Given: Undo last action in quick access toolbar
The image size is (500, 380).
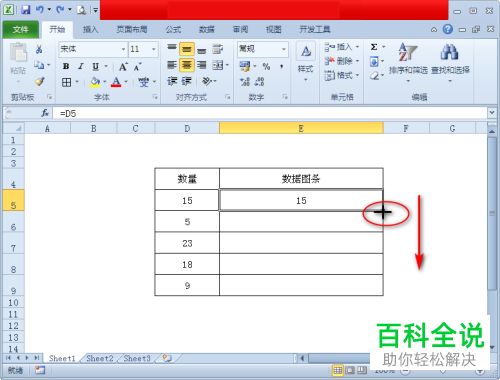Looking at the screenshot, I should click(40, 10).
